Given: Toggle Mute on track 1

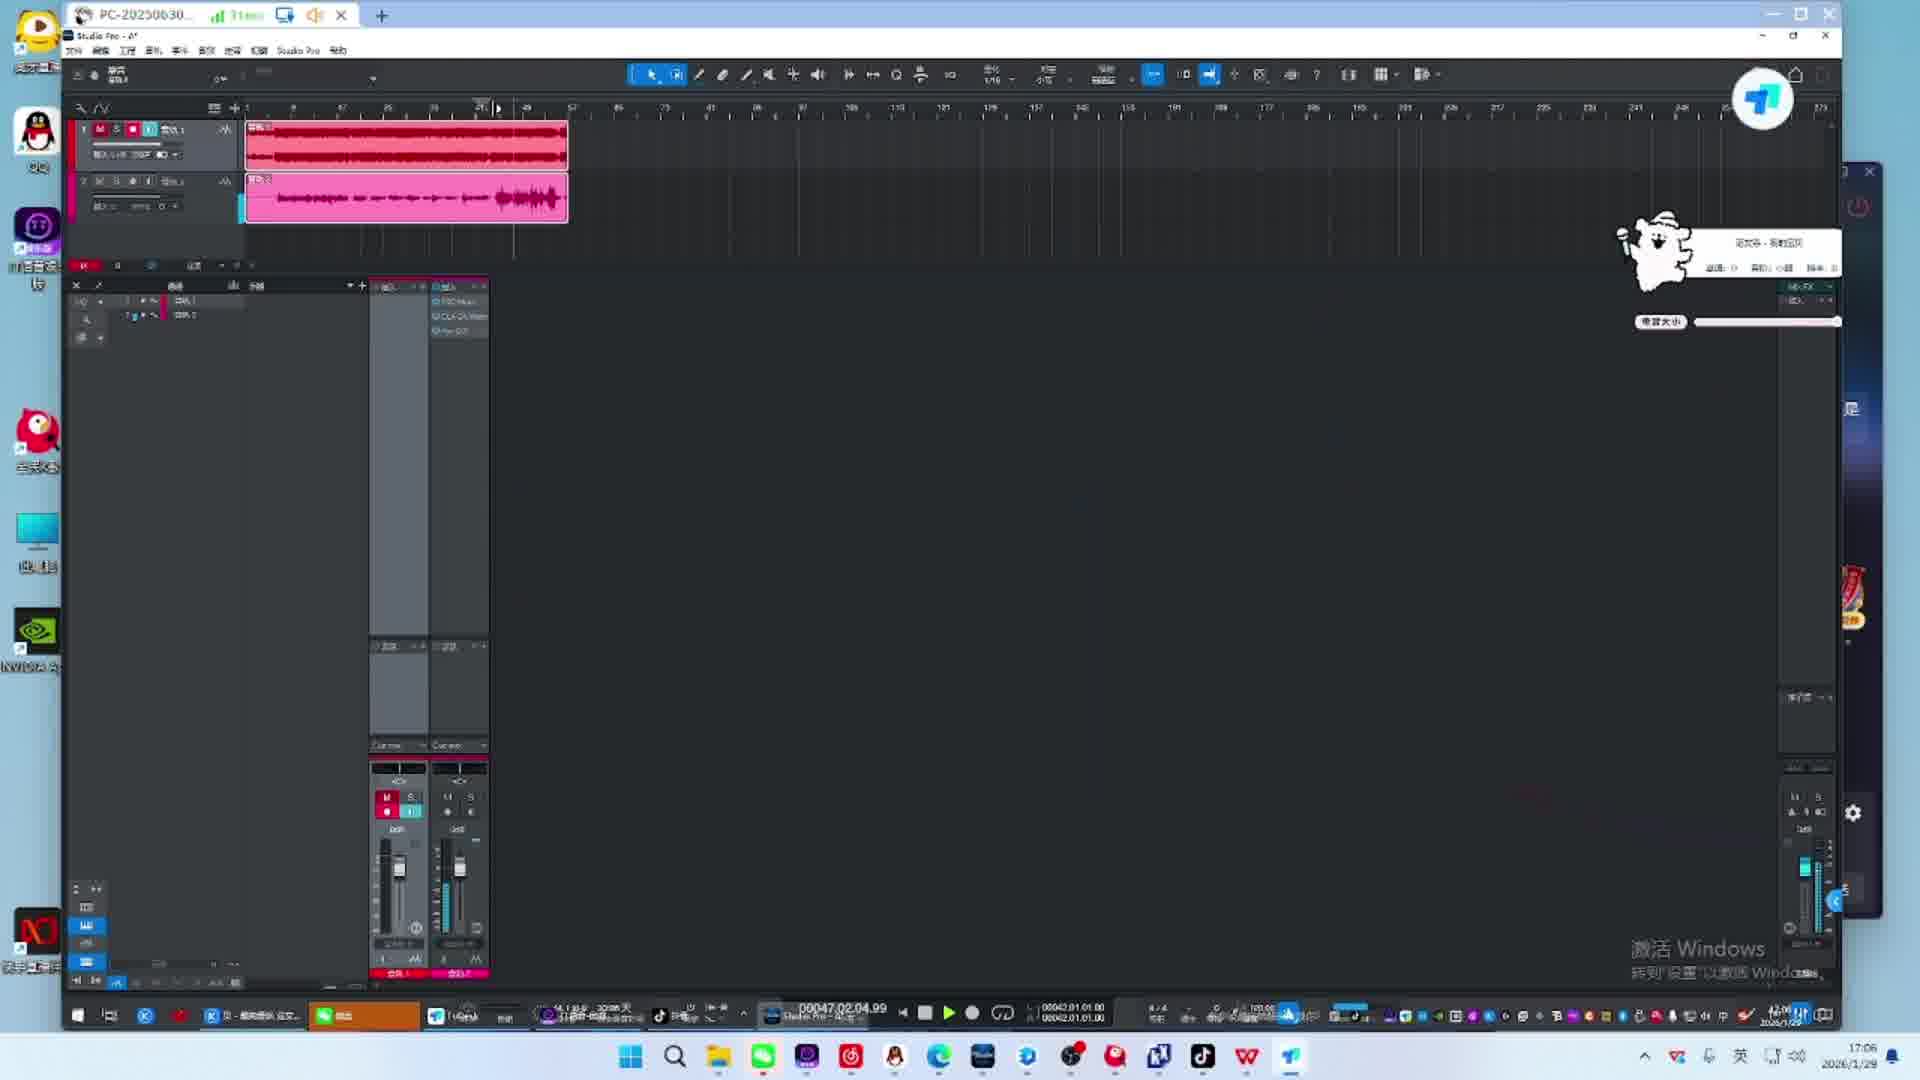Looking at the screenshot, I should coord(100,129).
